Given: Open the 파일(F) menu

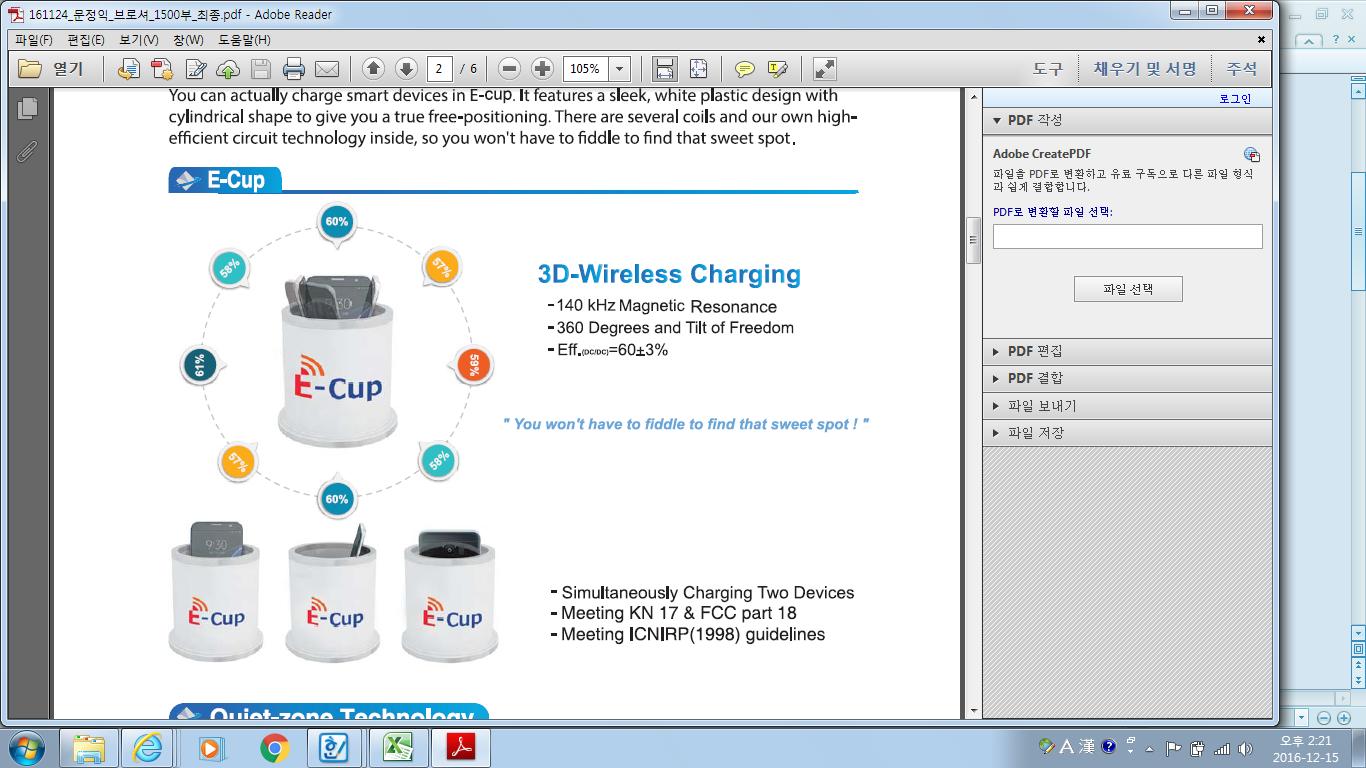Looking at the screenshot, I should tap(34, 40).
